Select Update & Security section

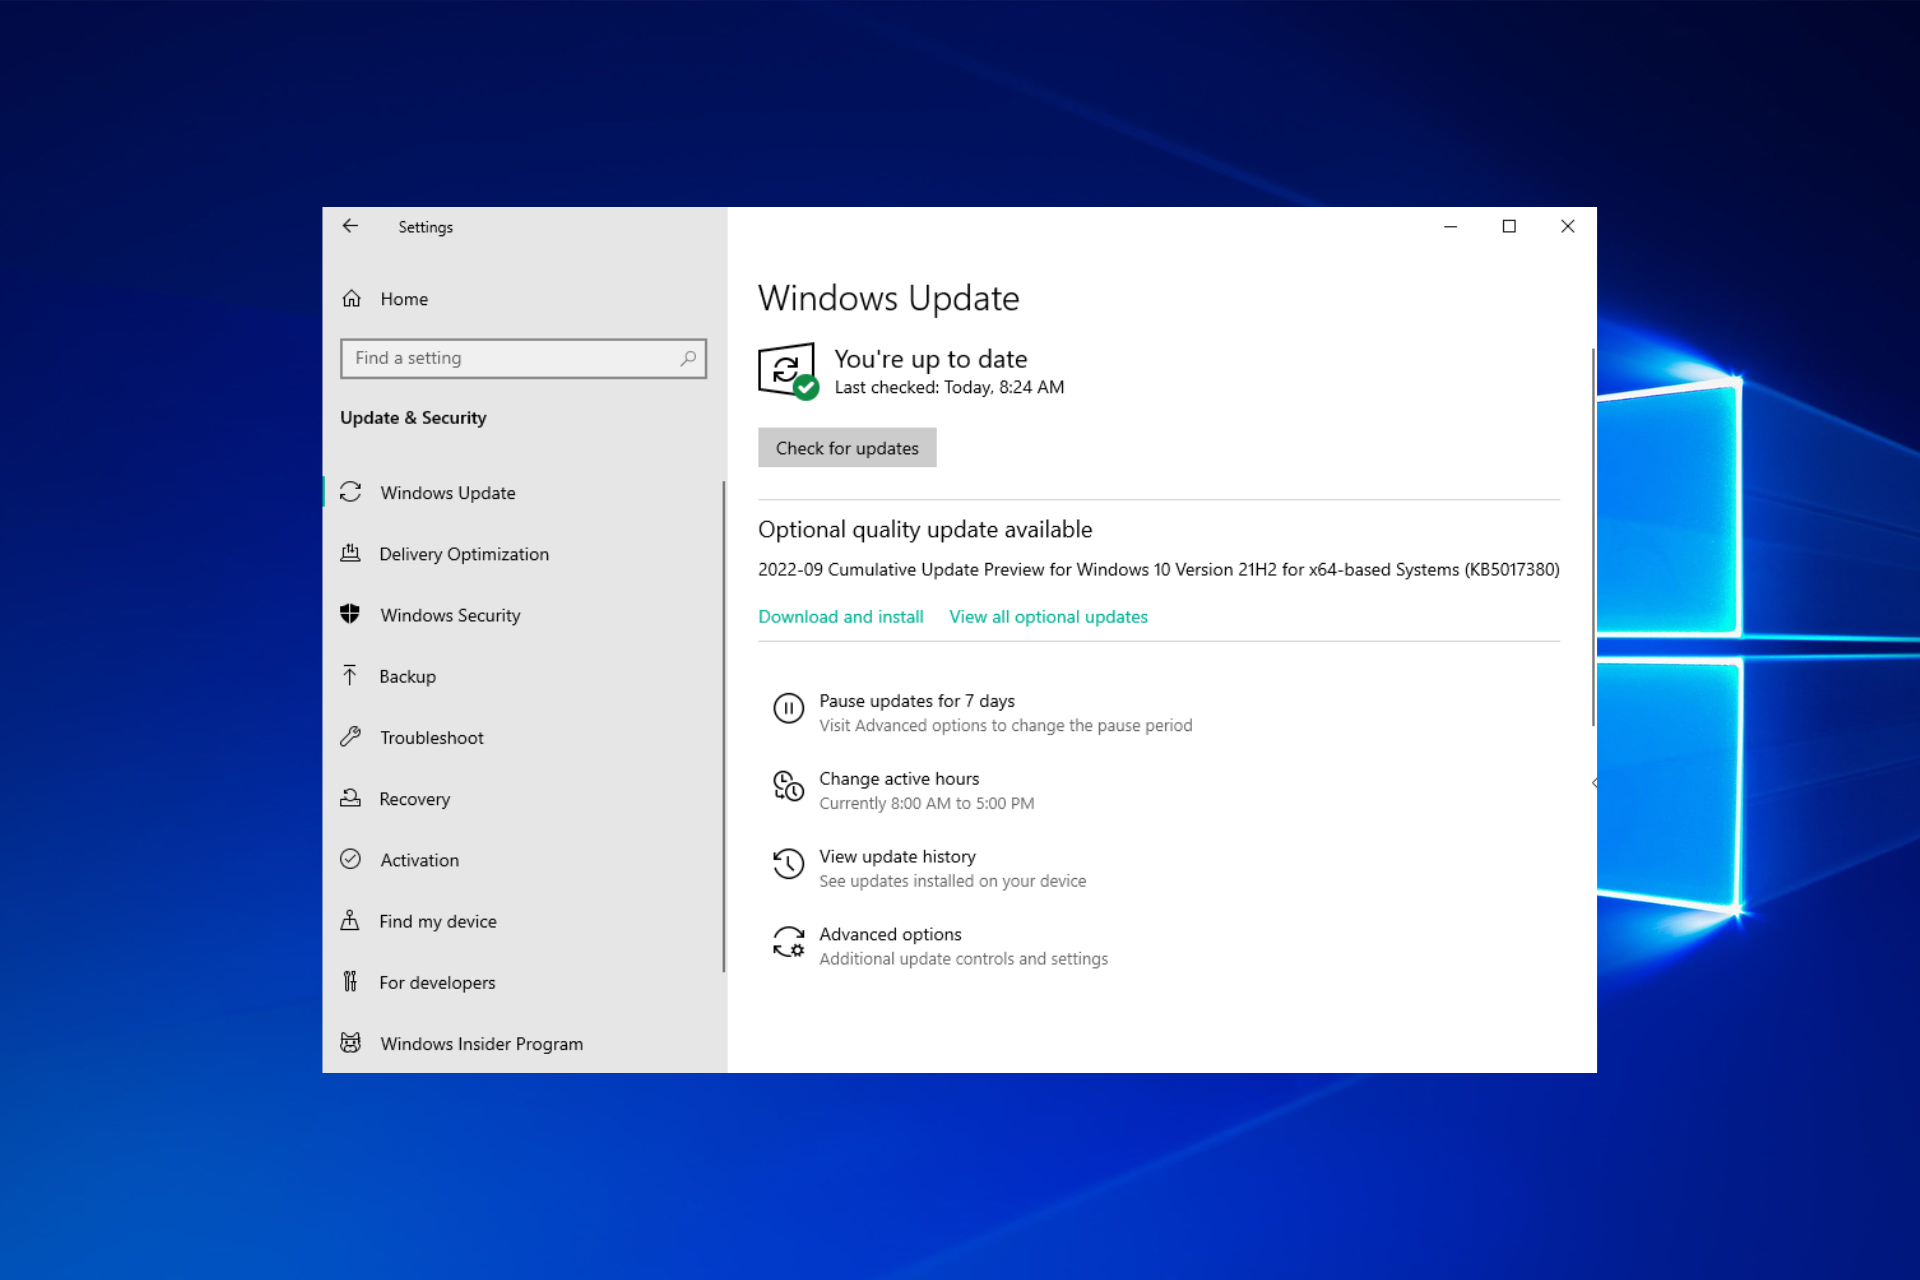pos(413,417)
